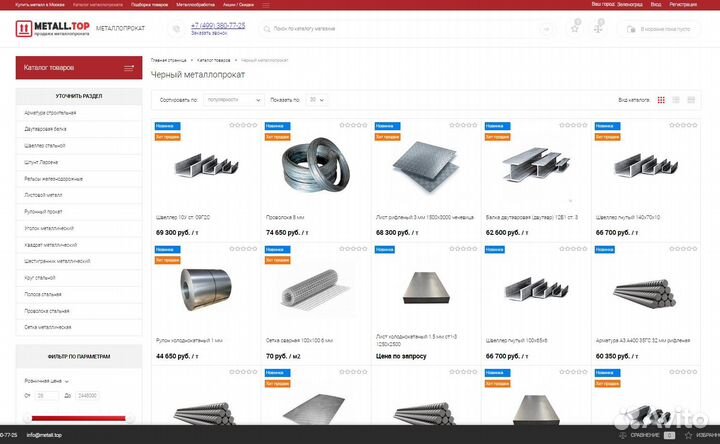Click the Проволока 8 мм product thumbnail
The image size is (720, 444).
tap(316, 164)
